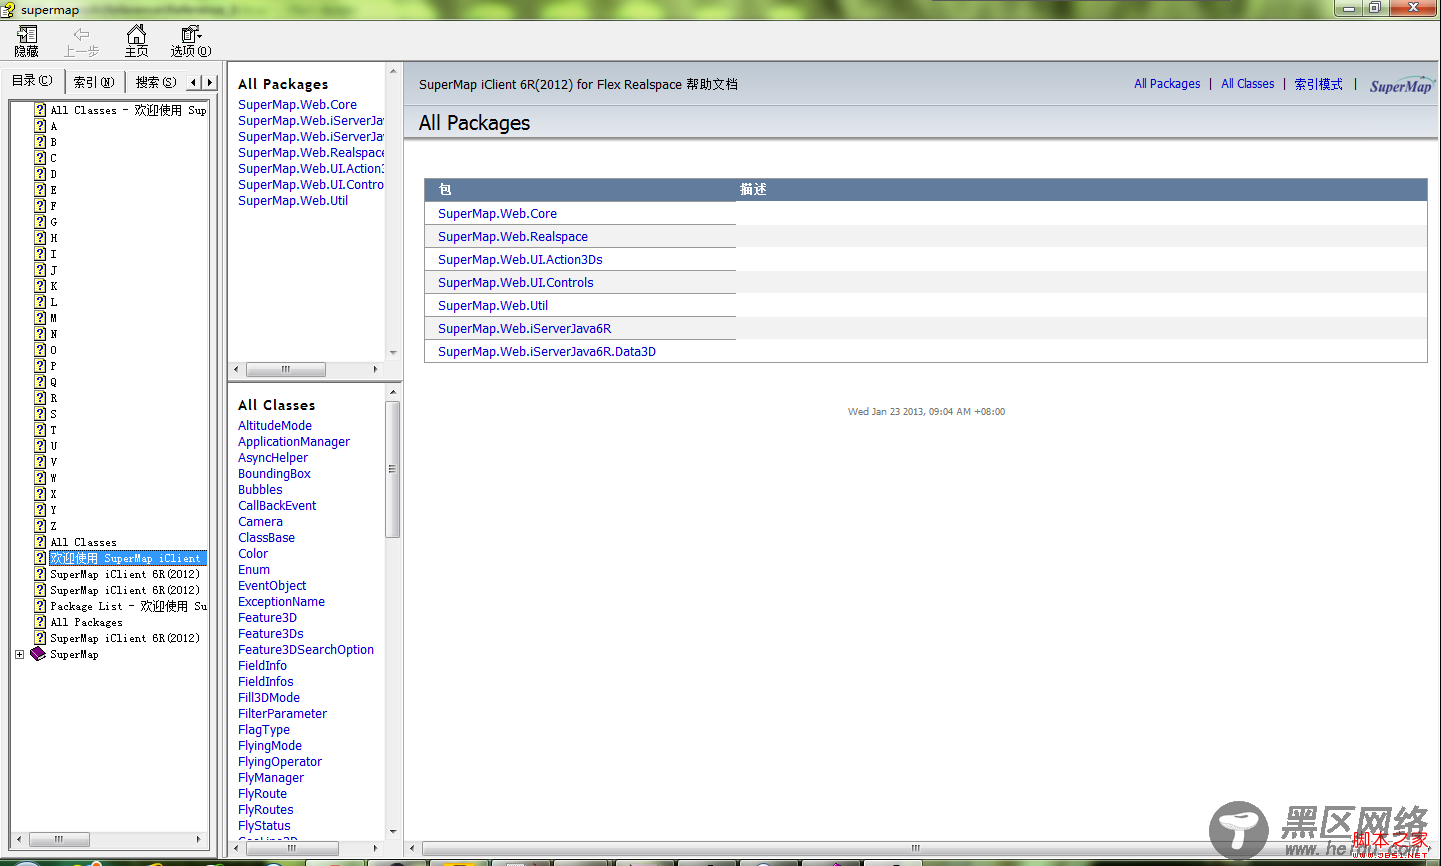Click the help icon beside All Packages tree item
This screenshot has width=1441, height=866.
(x=40, y=622)
